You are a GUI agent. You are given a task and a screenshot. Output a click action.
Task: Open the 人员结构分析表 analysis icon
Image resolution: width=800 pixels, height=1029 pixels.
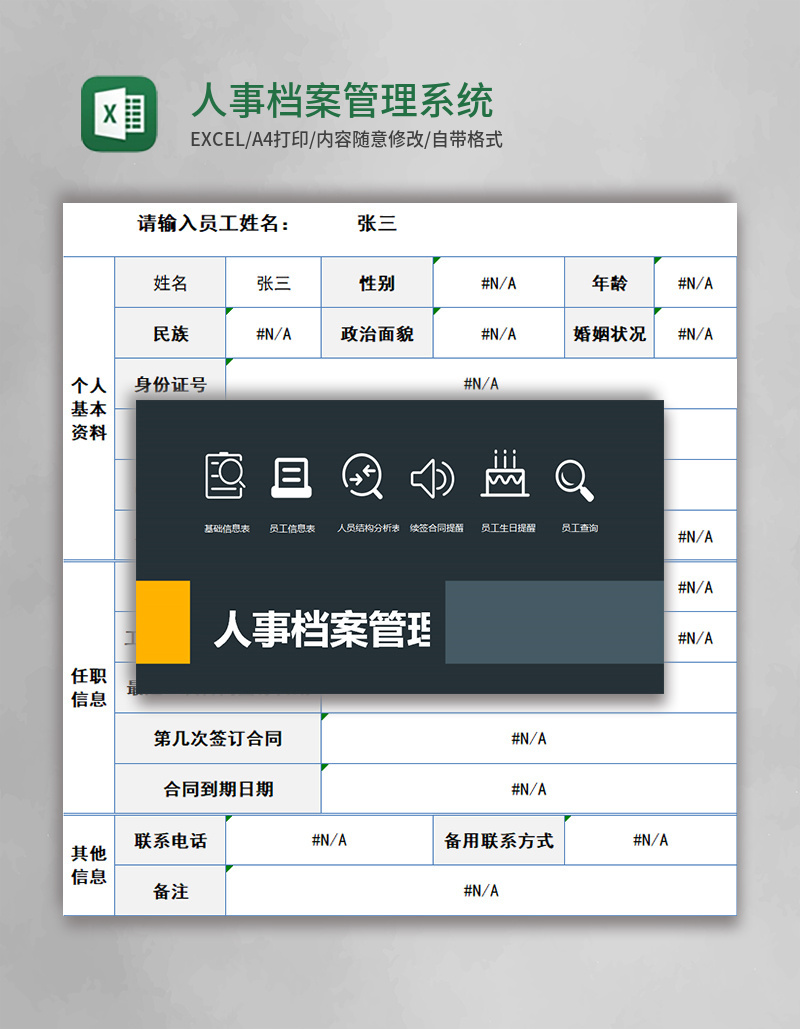pos(362,476)
